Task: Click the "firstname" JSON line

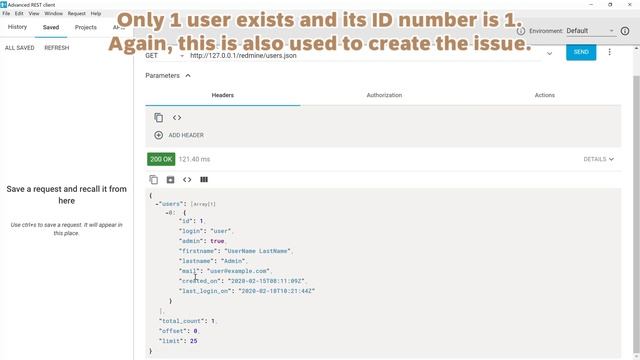Action: (236, 251)
